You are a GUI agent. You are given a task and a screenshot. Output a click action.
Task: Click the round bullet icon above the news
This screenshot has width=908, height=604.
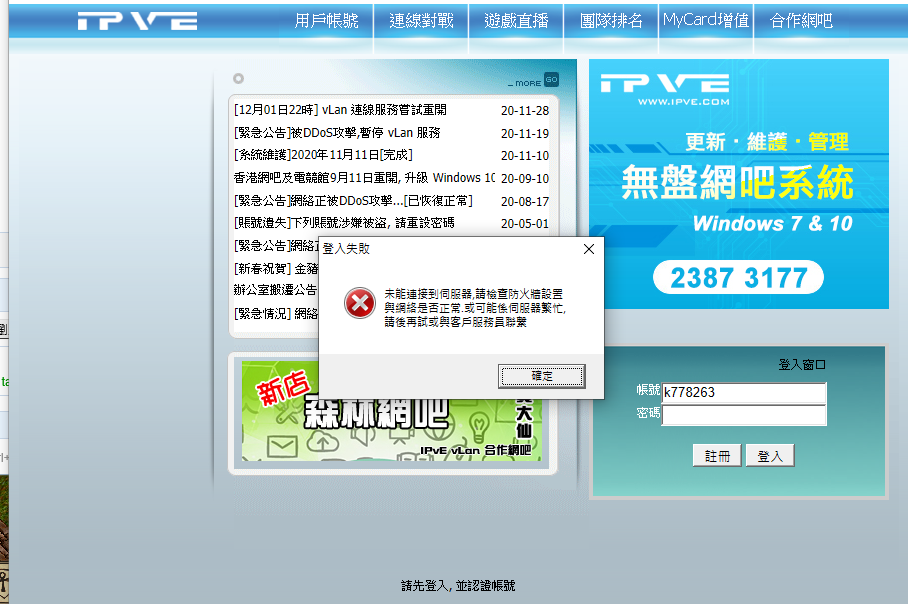238,78
